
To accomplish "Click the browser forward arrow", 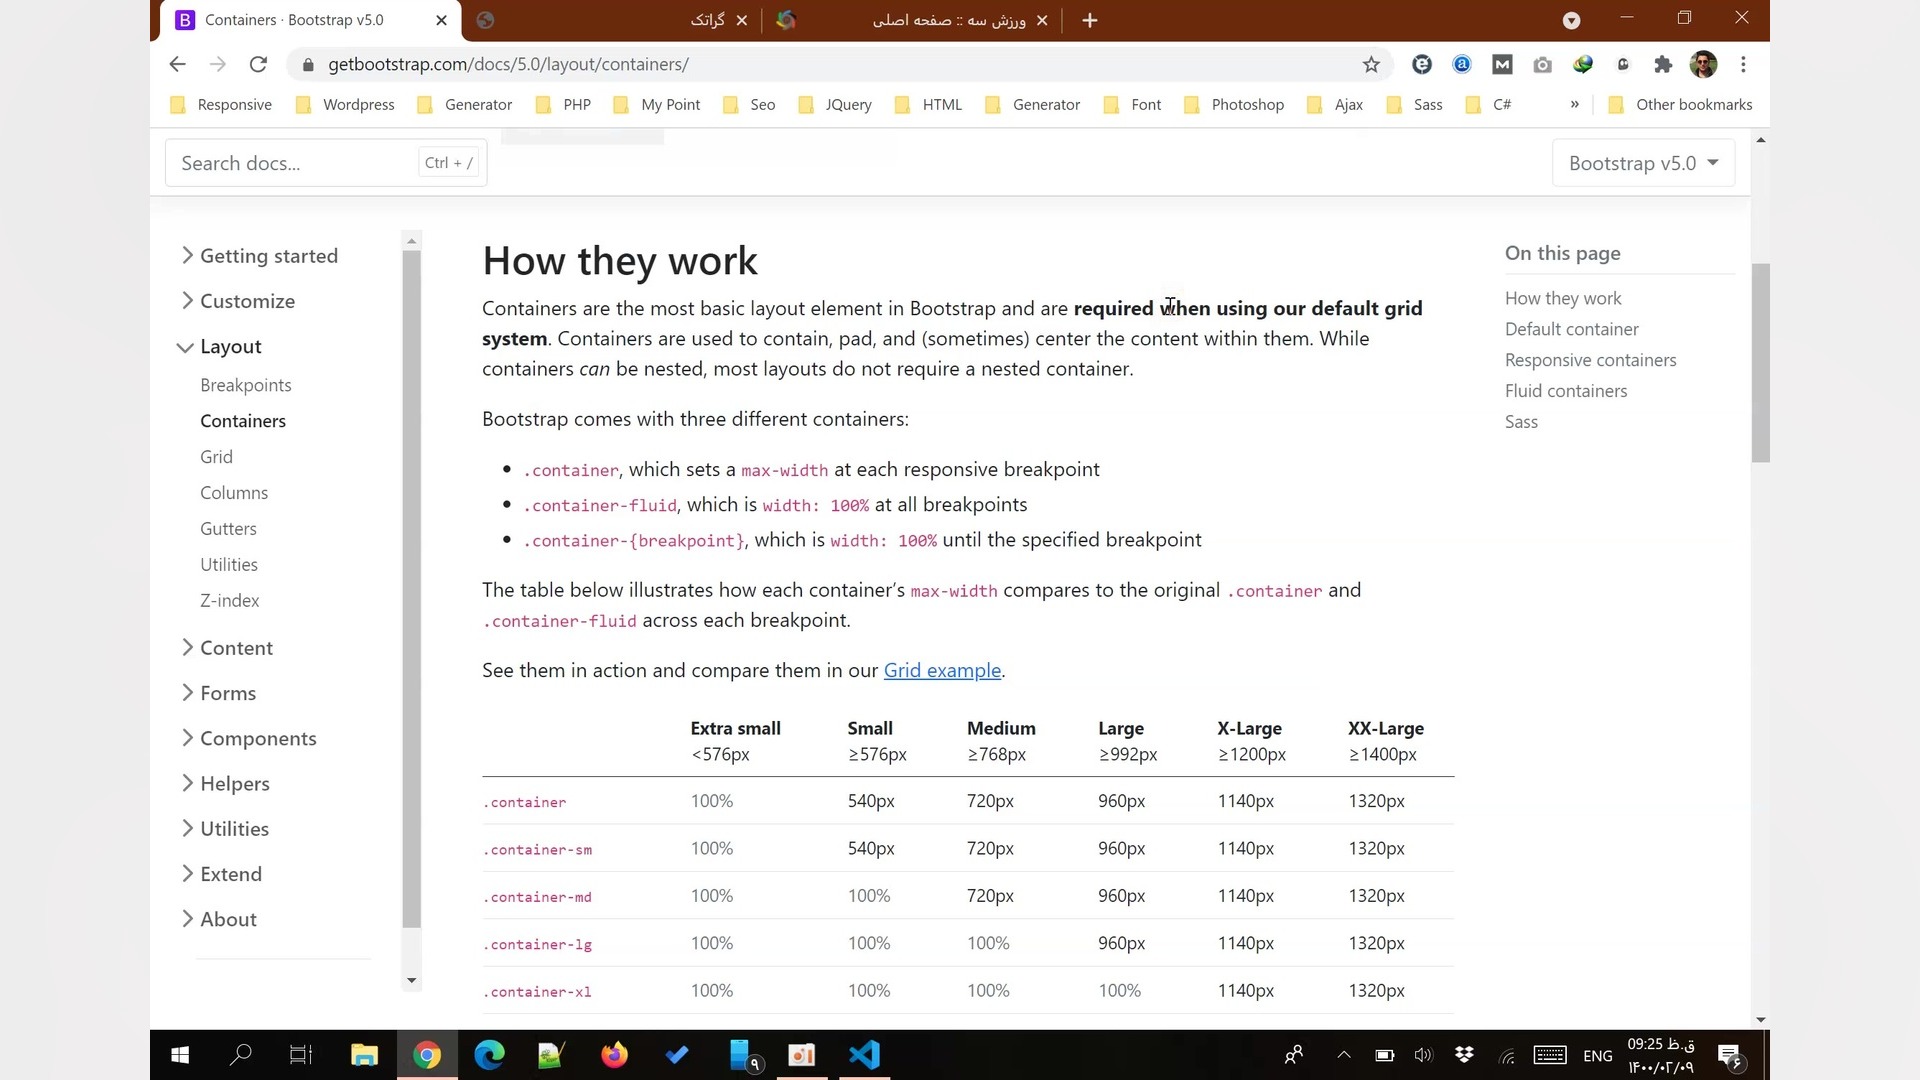I will tap(217, 64).
